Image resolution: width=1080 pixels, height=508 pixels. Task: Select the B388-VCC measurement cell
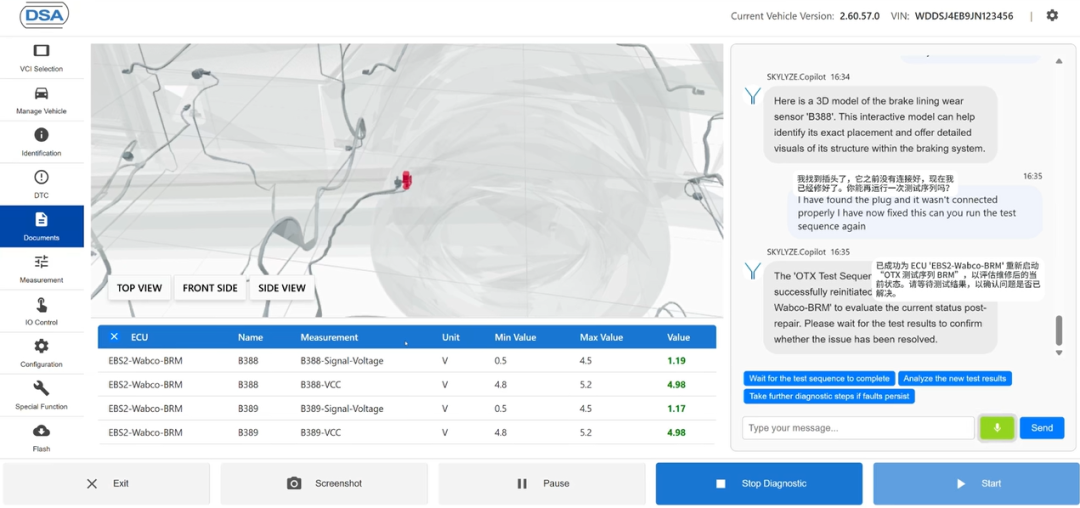(320, 385)
